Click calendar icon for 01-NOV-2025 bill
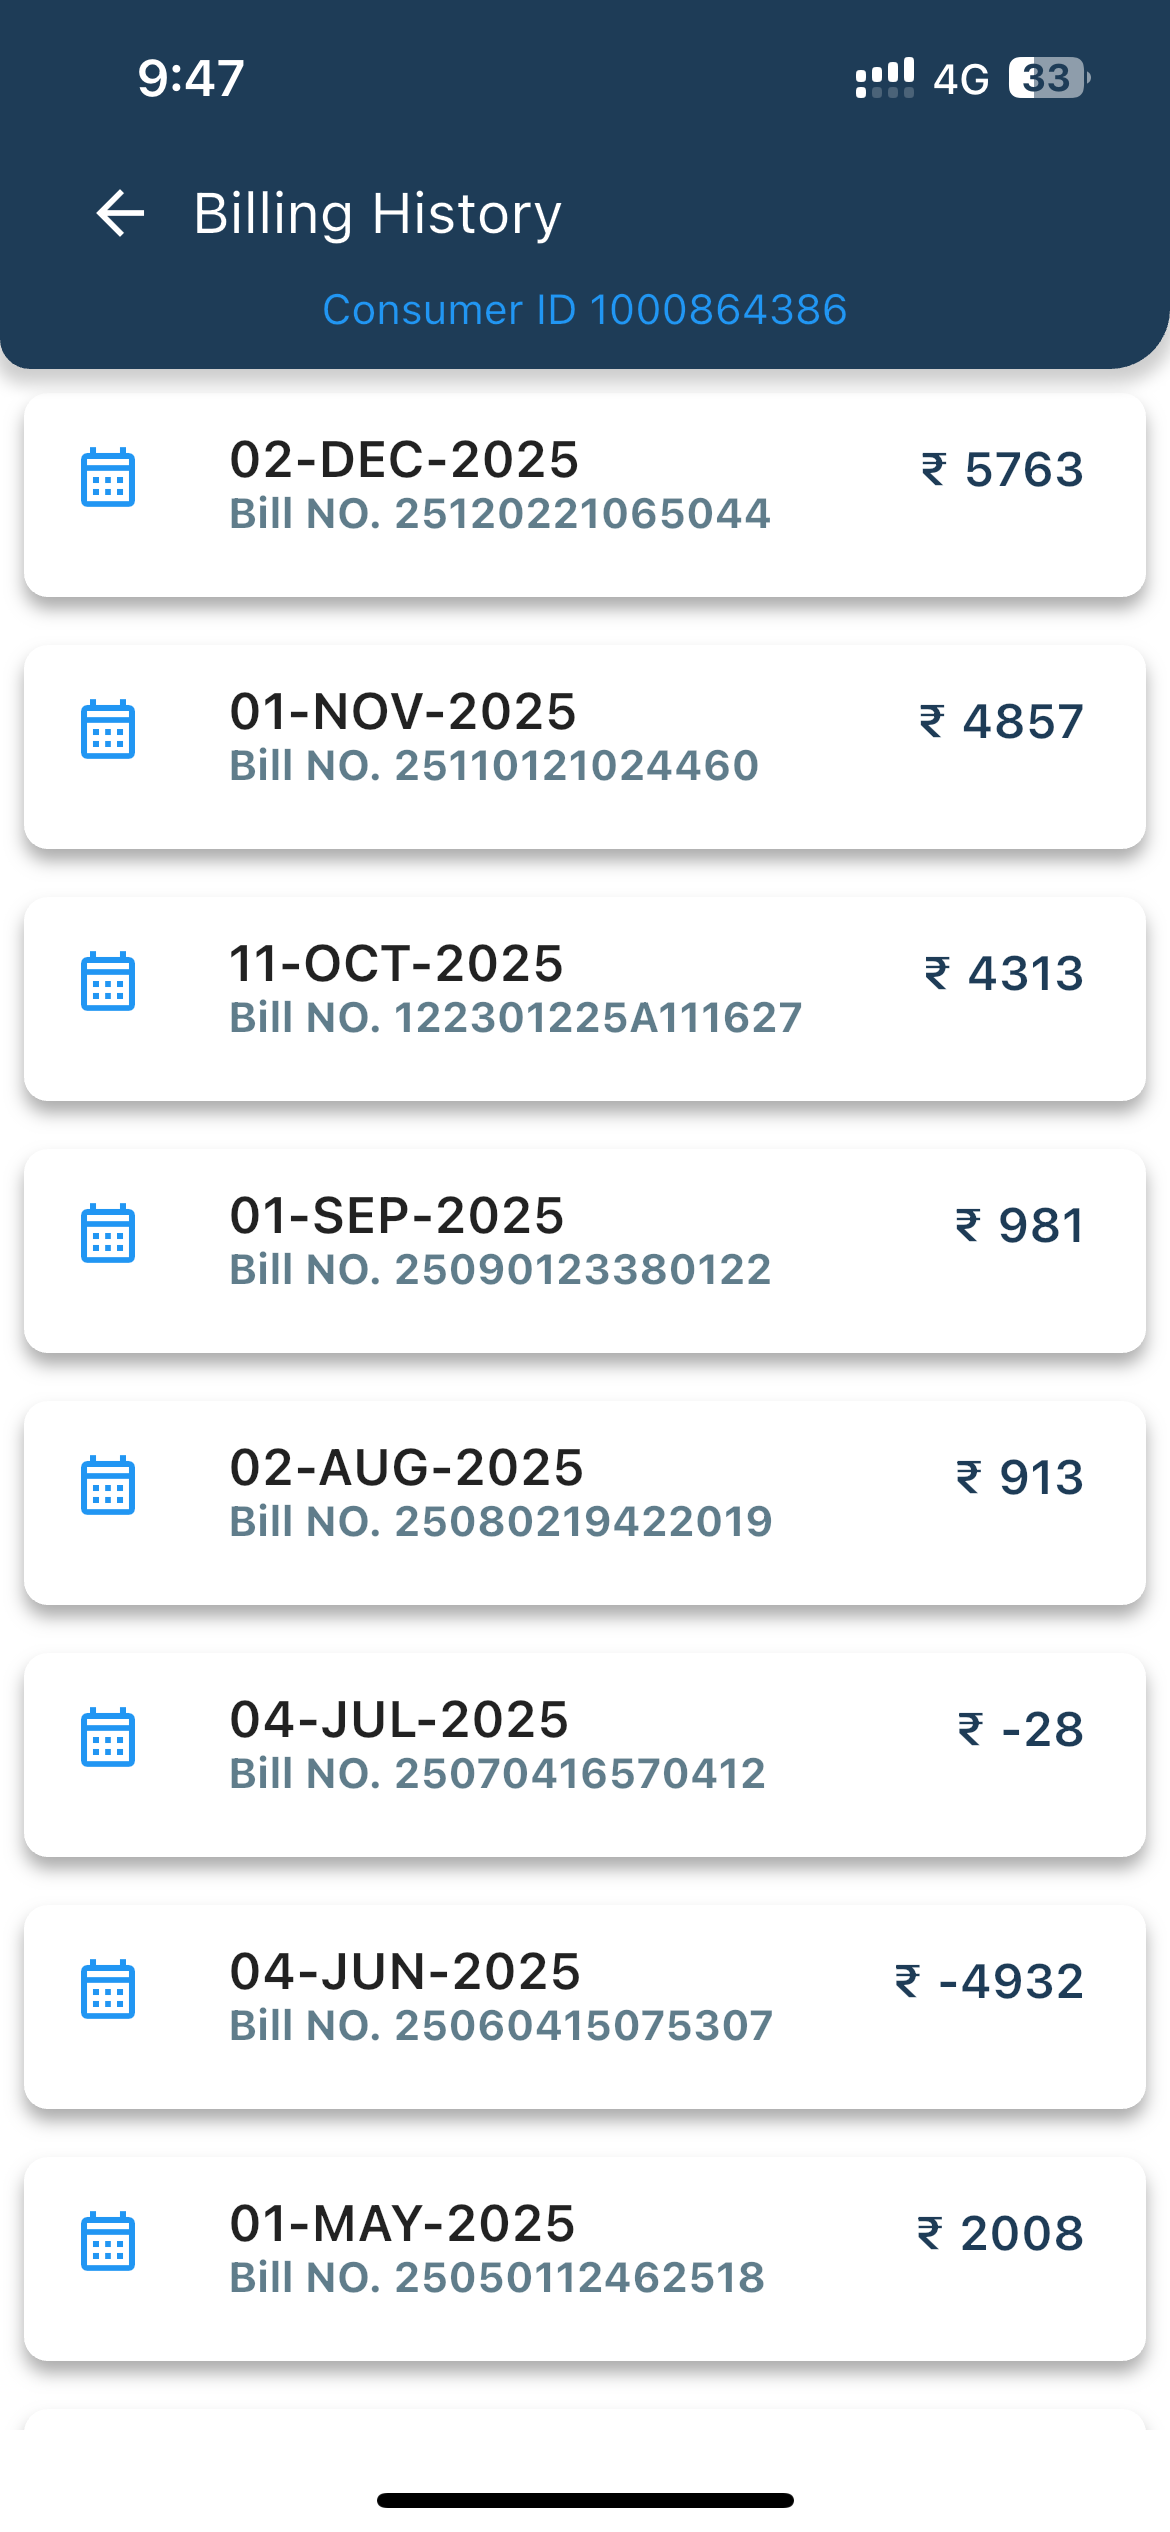Image resolution: width=1170 pixels, height=2532 pixels. pyautogui.click(x=108, y=730)
